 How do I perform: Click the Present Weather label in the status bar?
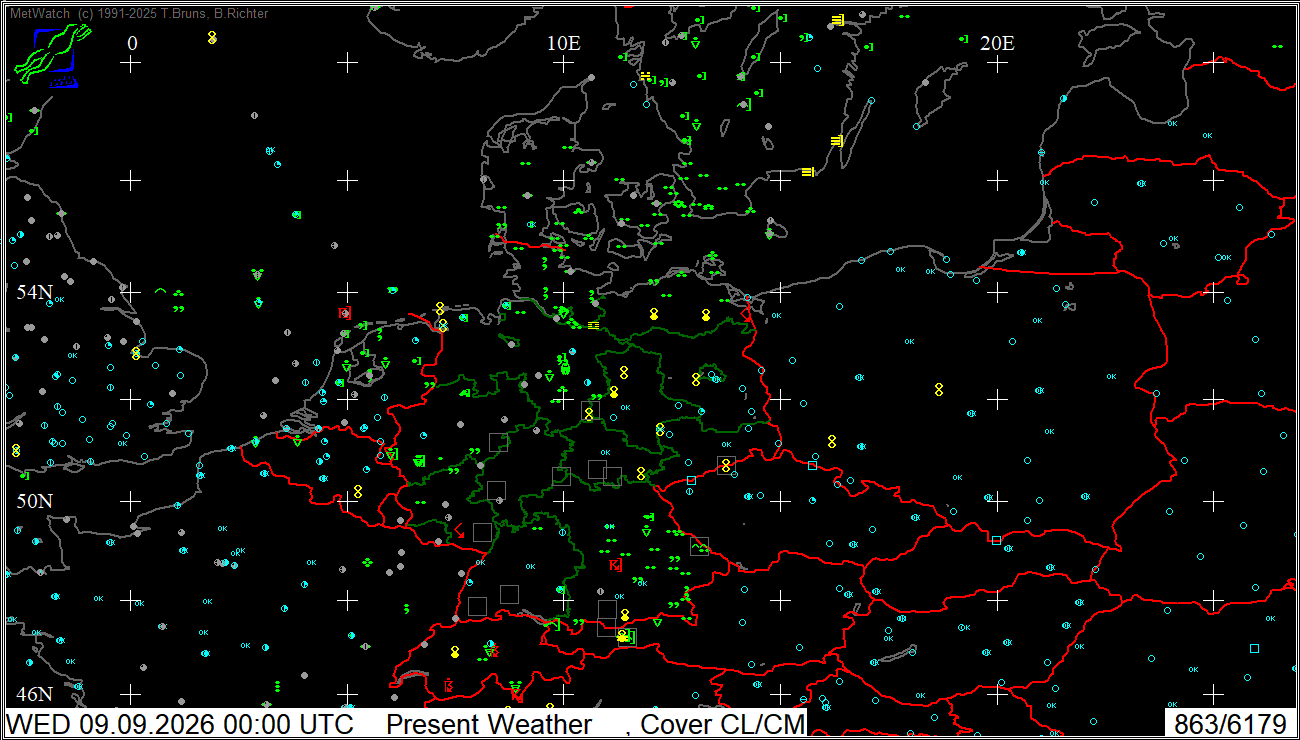489,724
